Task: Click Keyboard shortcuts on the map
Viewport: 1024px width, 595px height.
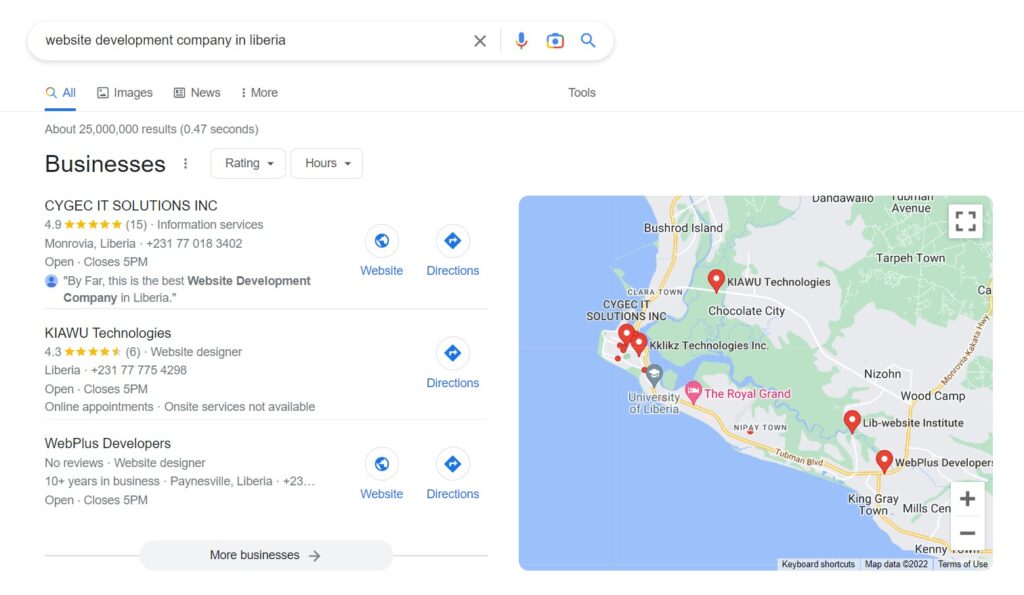Action: [818, 564]
